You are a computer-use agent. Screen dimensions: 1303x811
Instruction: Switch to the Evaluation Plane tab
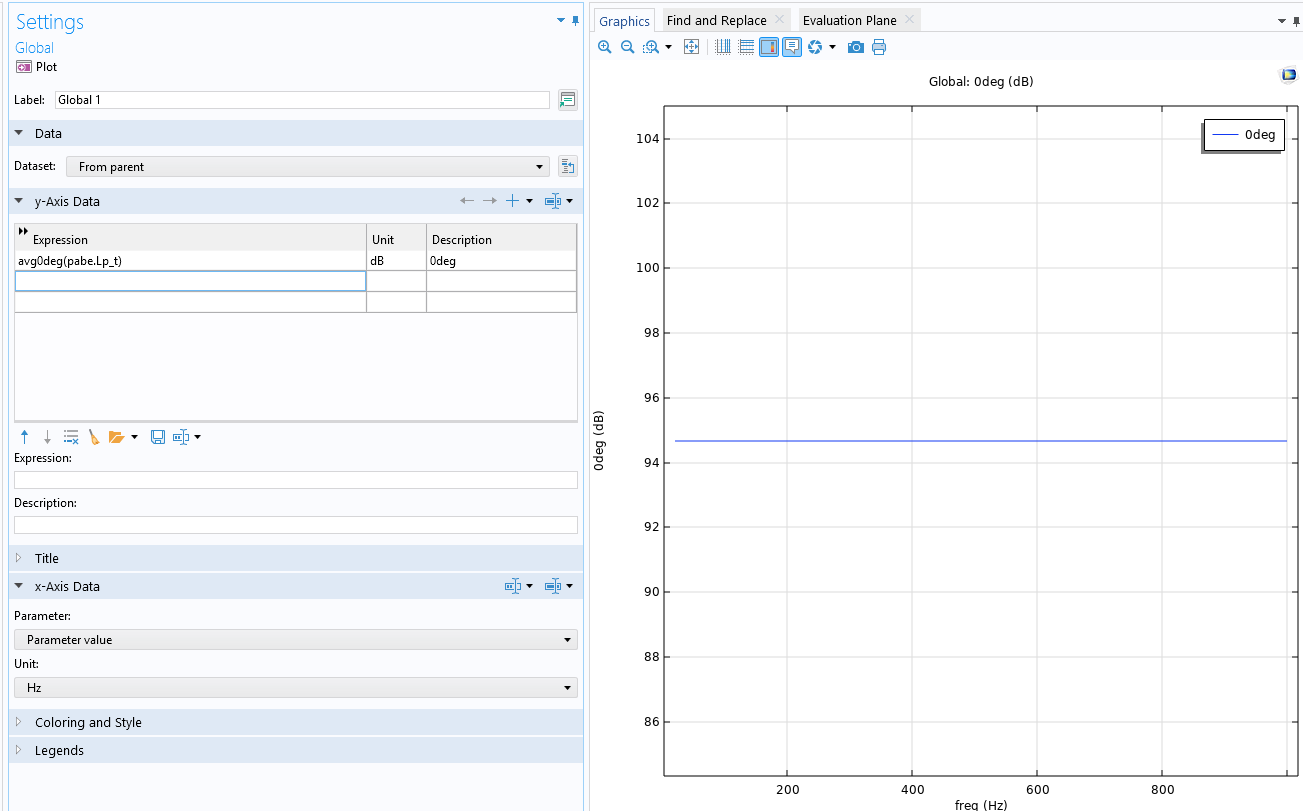(849, 21)
